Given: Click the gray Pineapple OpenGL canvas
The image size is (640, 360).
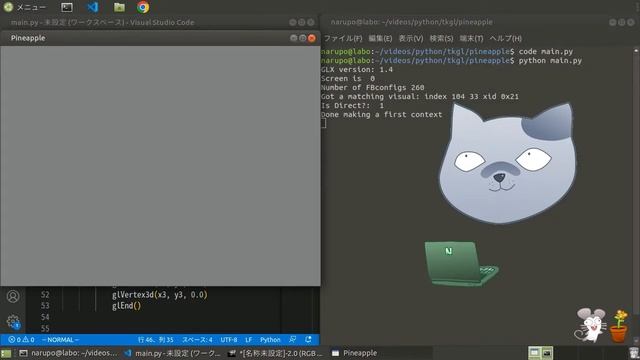Looking at the screenshot, I should point(160,165).
